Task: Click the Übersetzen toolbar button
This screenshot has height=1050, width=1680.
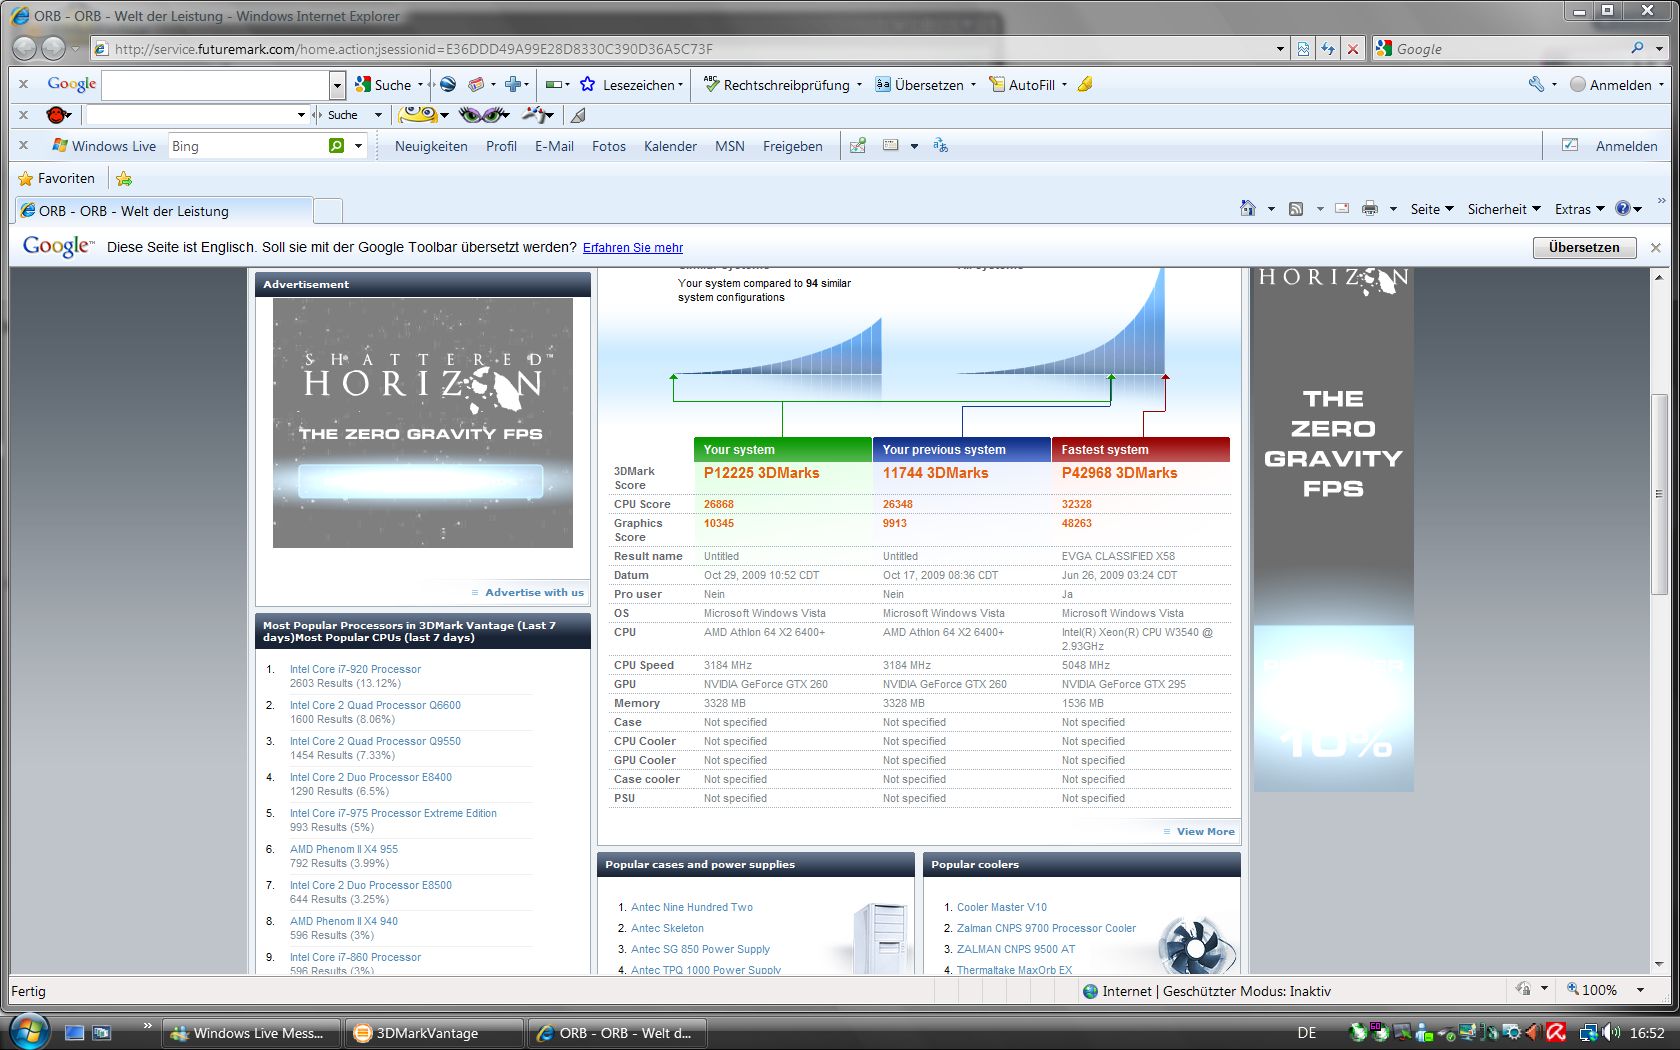Action: [x=919, y=85]
